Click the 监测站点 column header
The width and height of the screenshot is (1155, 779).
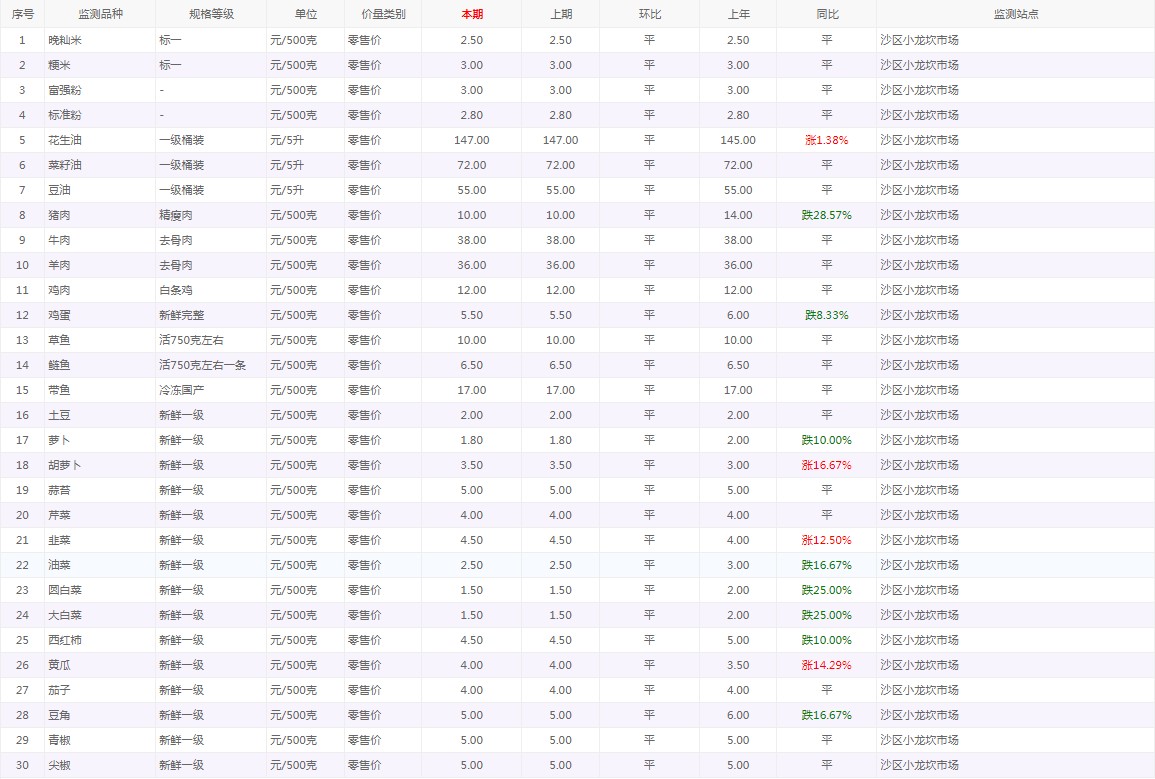1015,14
